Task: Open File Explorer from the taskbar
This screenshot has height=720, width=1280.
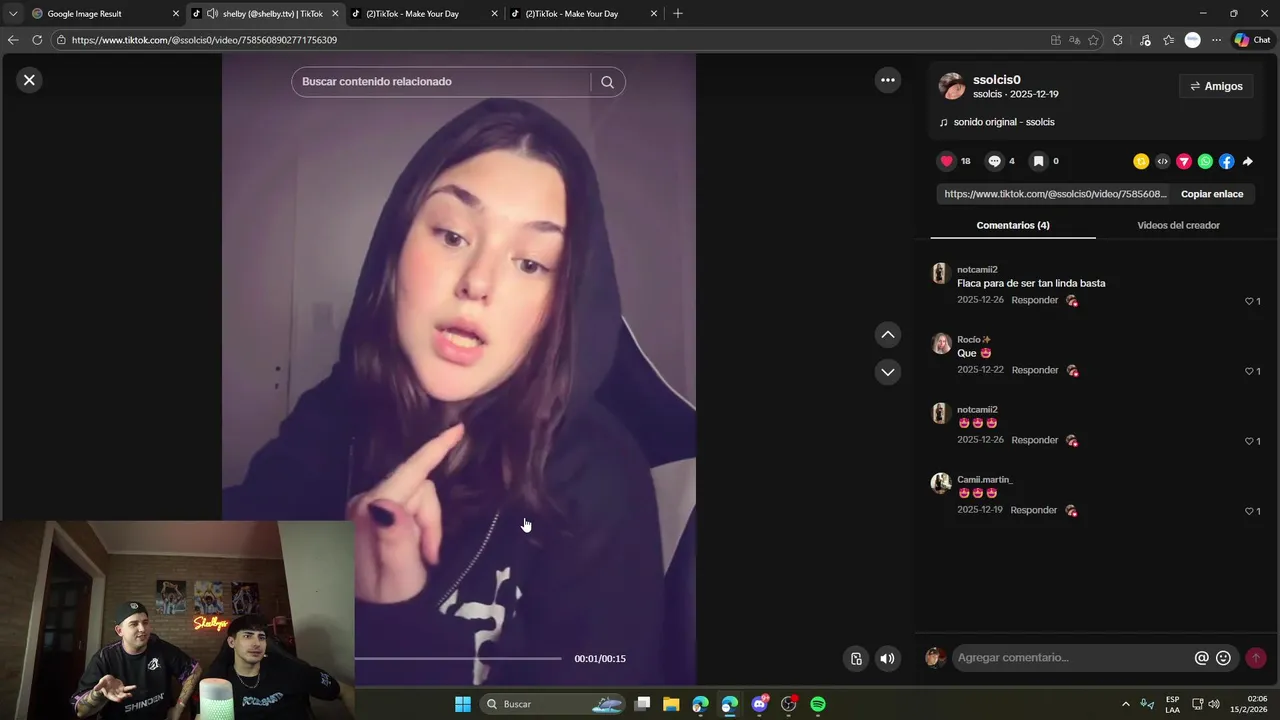Action: coord(671,704)
